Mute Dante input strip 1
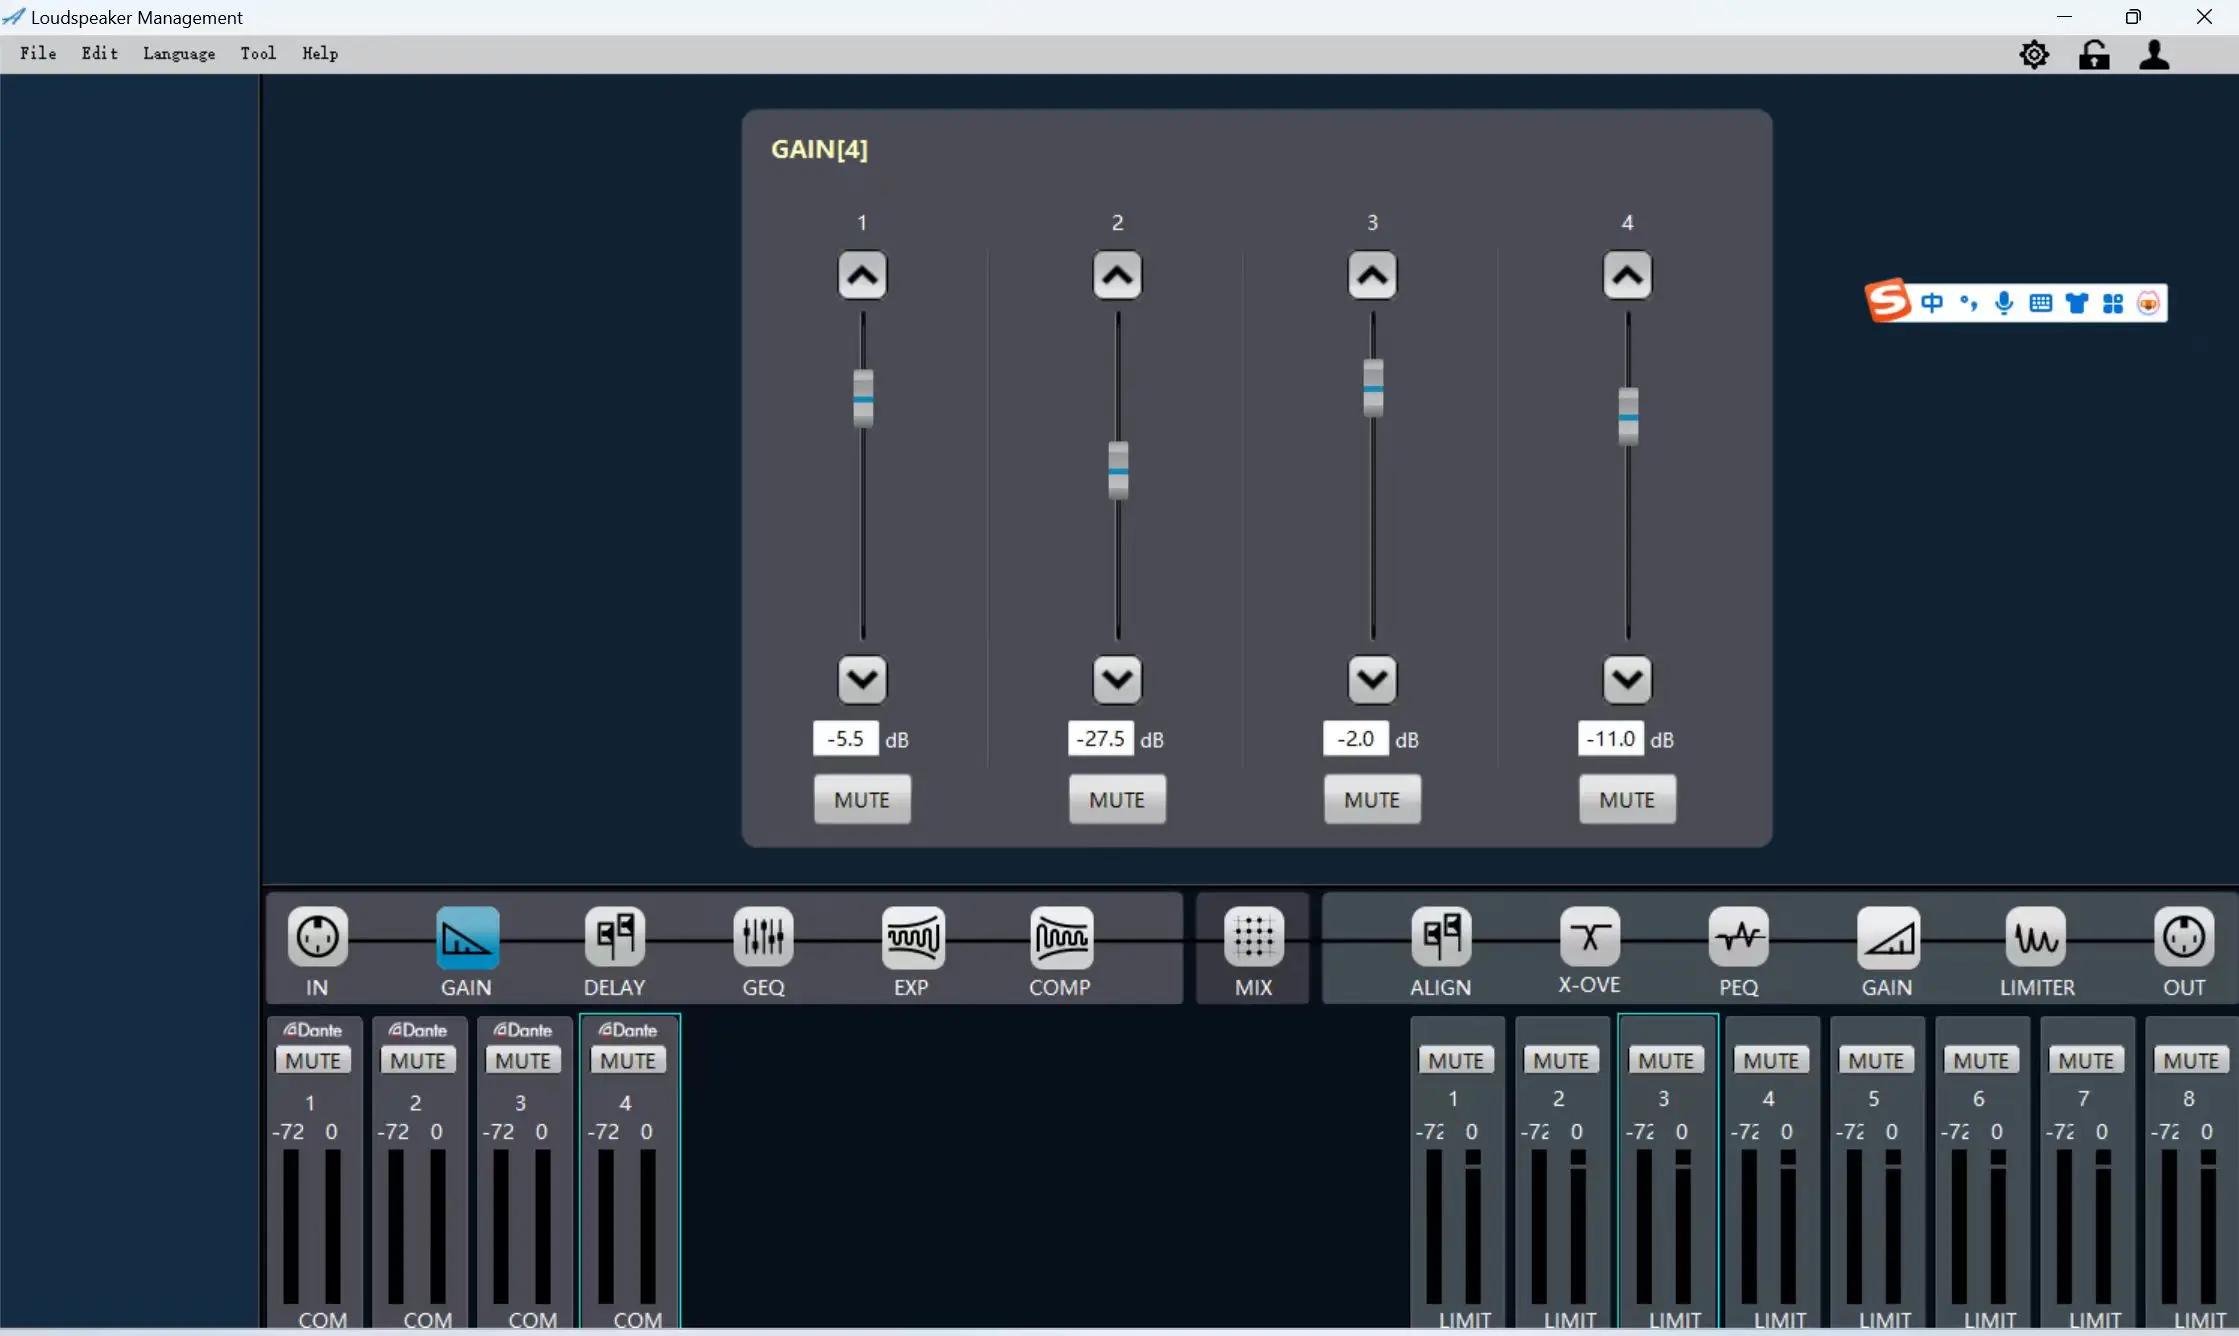 pos(313,1060)
